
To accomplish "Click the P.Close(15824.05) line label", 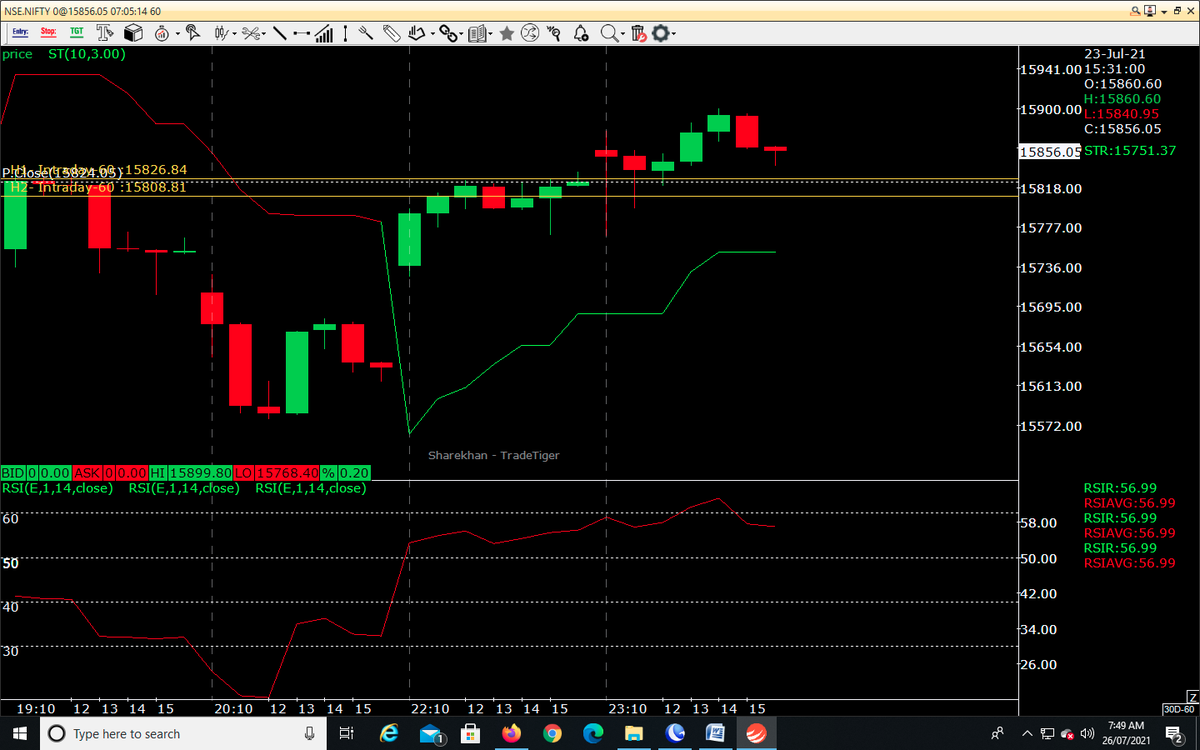I will (62, 174).
